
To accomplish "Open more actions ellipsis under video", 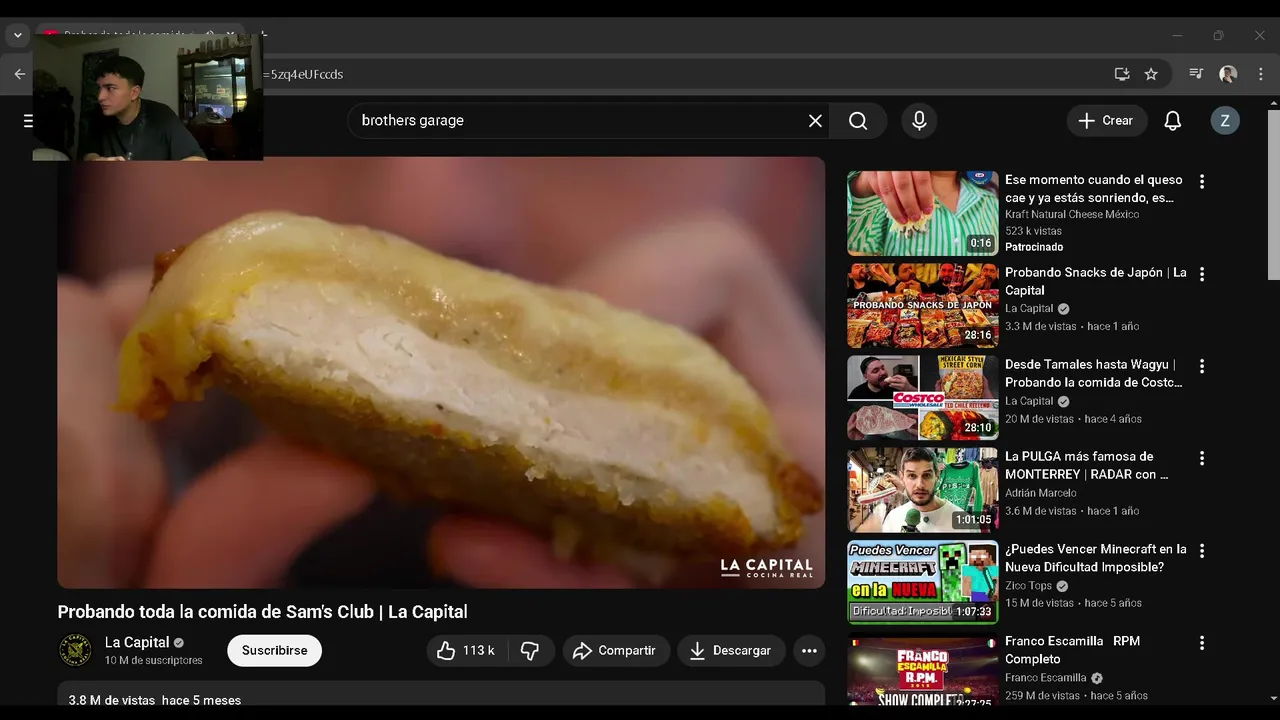I will (809, 651).
